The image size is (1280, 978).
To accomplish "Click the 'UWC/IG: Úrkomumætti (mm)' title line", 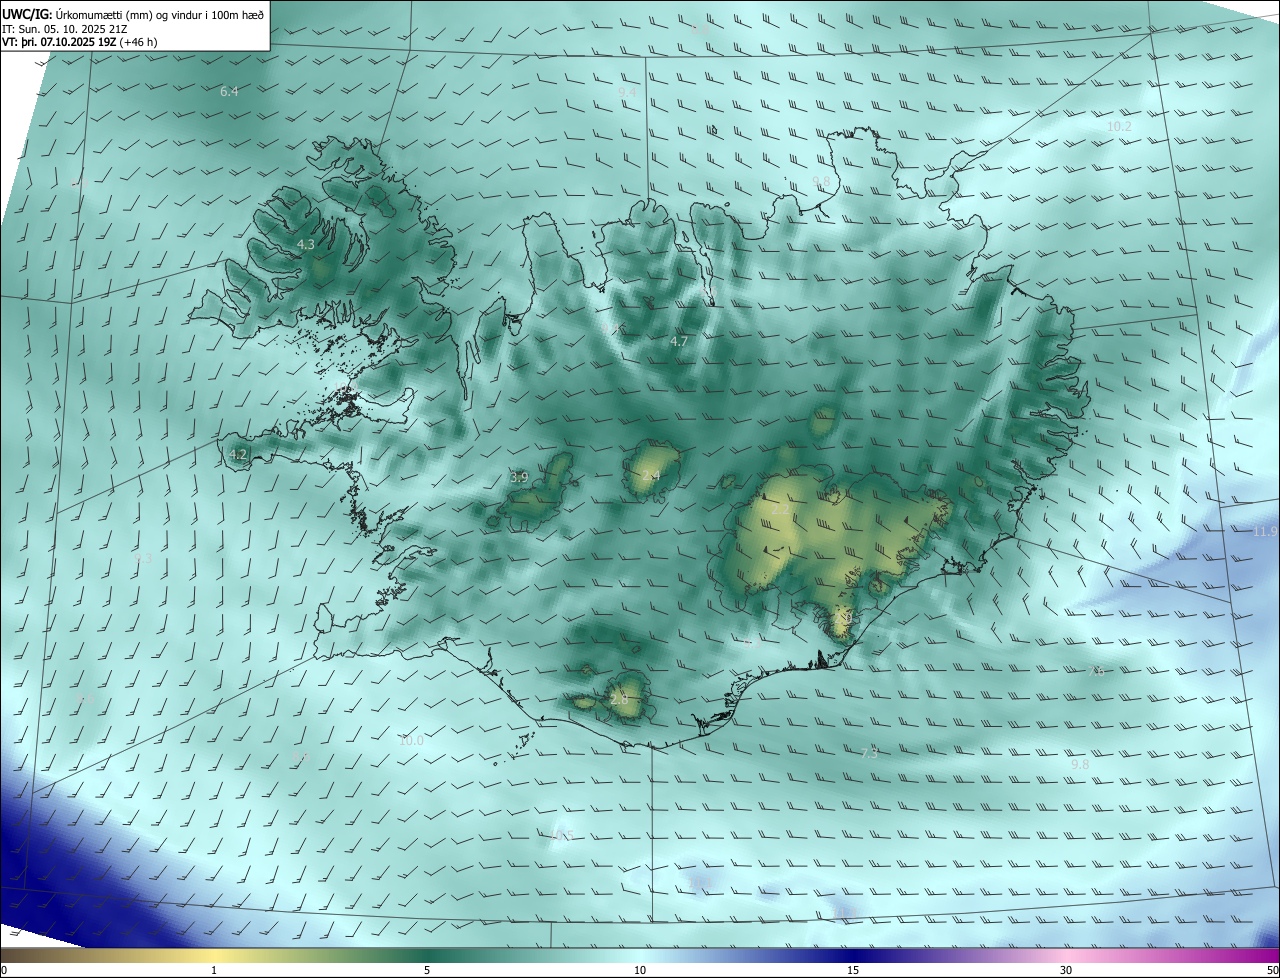I will tap(133, 13).
